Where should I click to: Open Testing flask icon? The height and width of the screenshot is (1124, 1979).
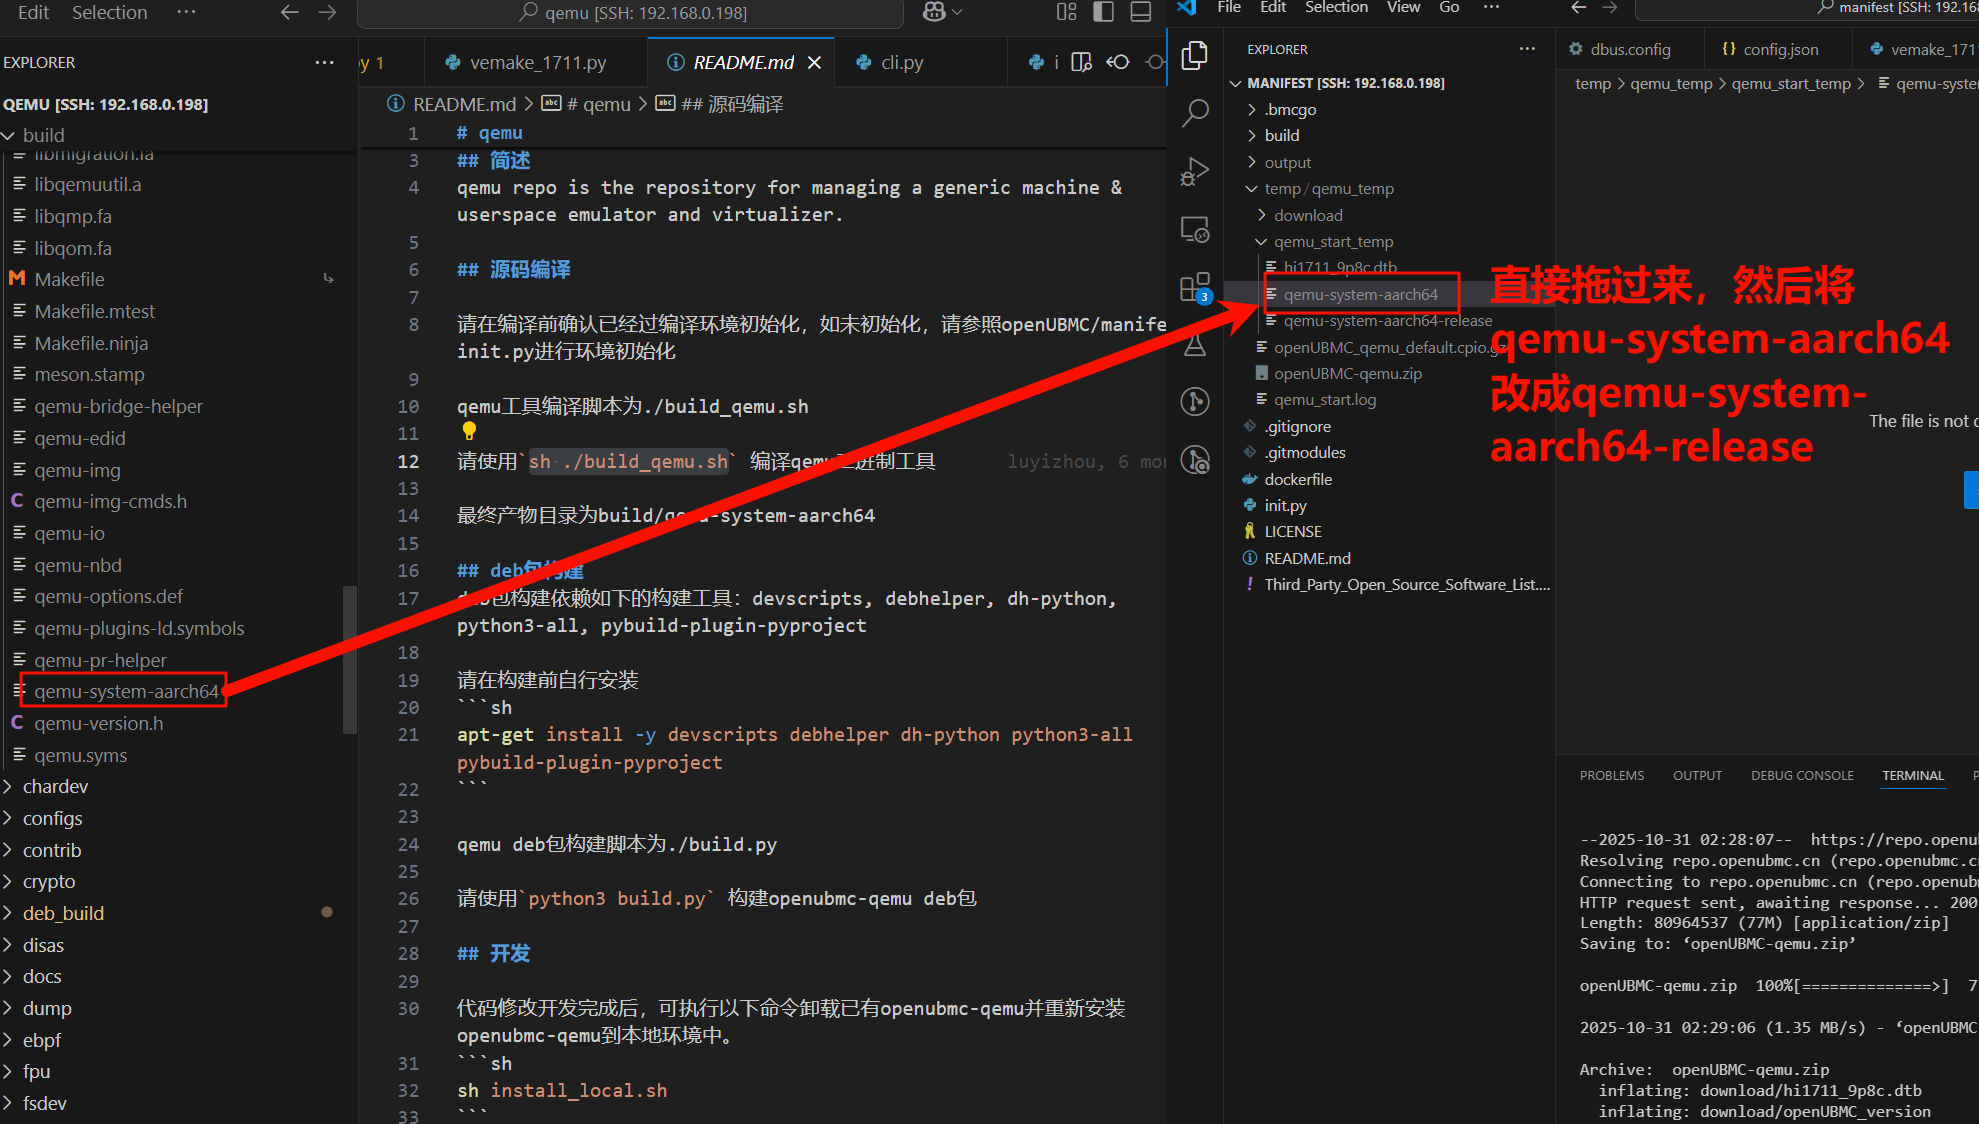[1195, 346]
